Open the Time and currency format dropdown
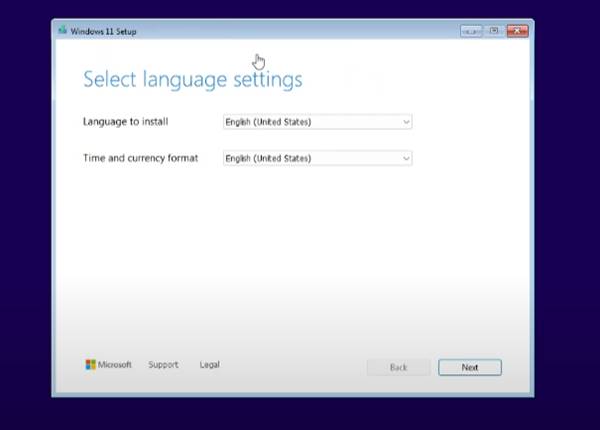 [317, 158]
